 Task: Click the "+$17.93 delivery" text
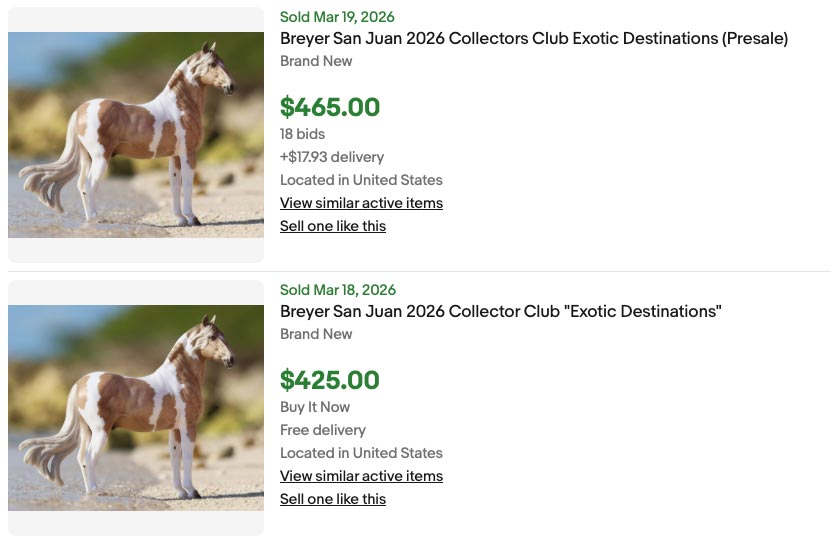point(332,157)
